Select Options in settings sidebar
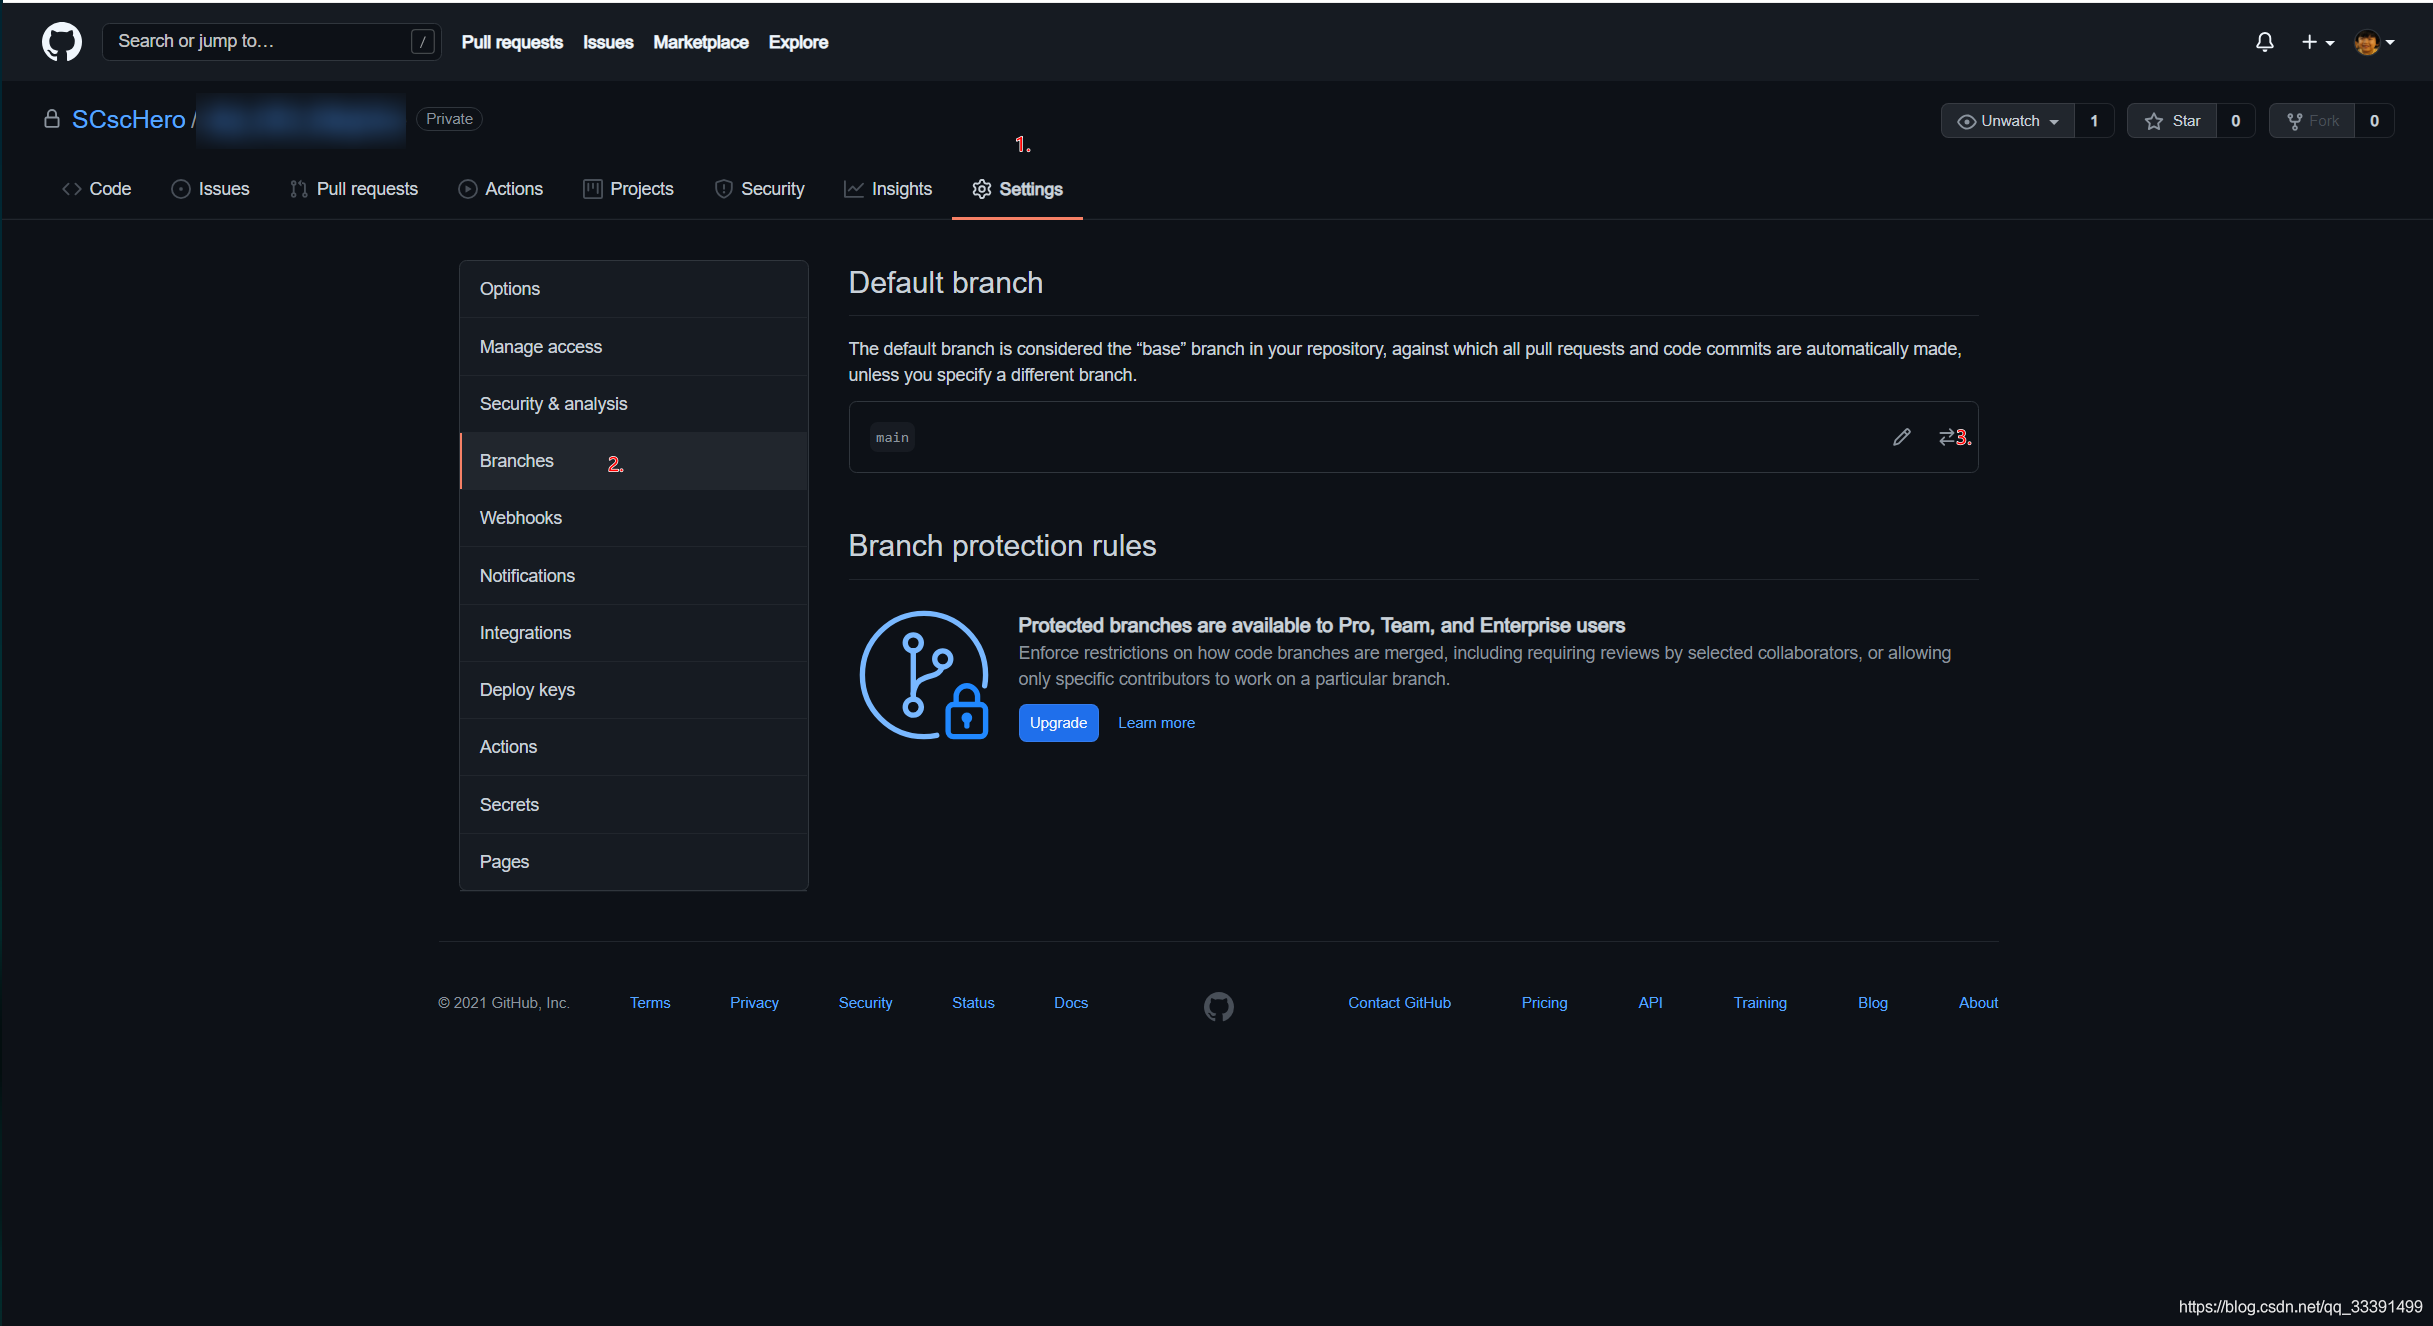This screenshot has height=1326, width=2433. tap(634, 289)
